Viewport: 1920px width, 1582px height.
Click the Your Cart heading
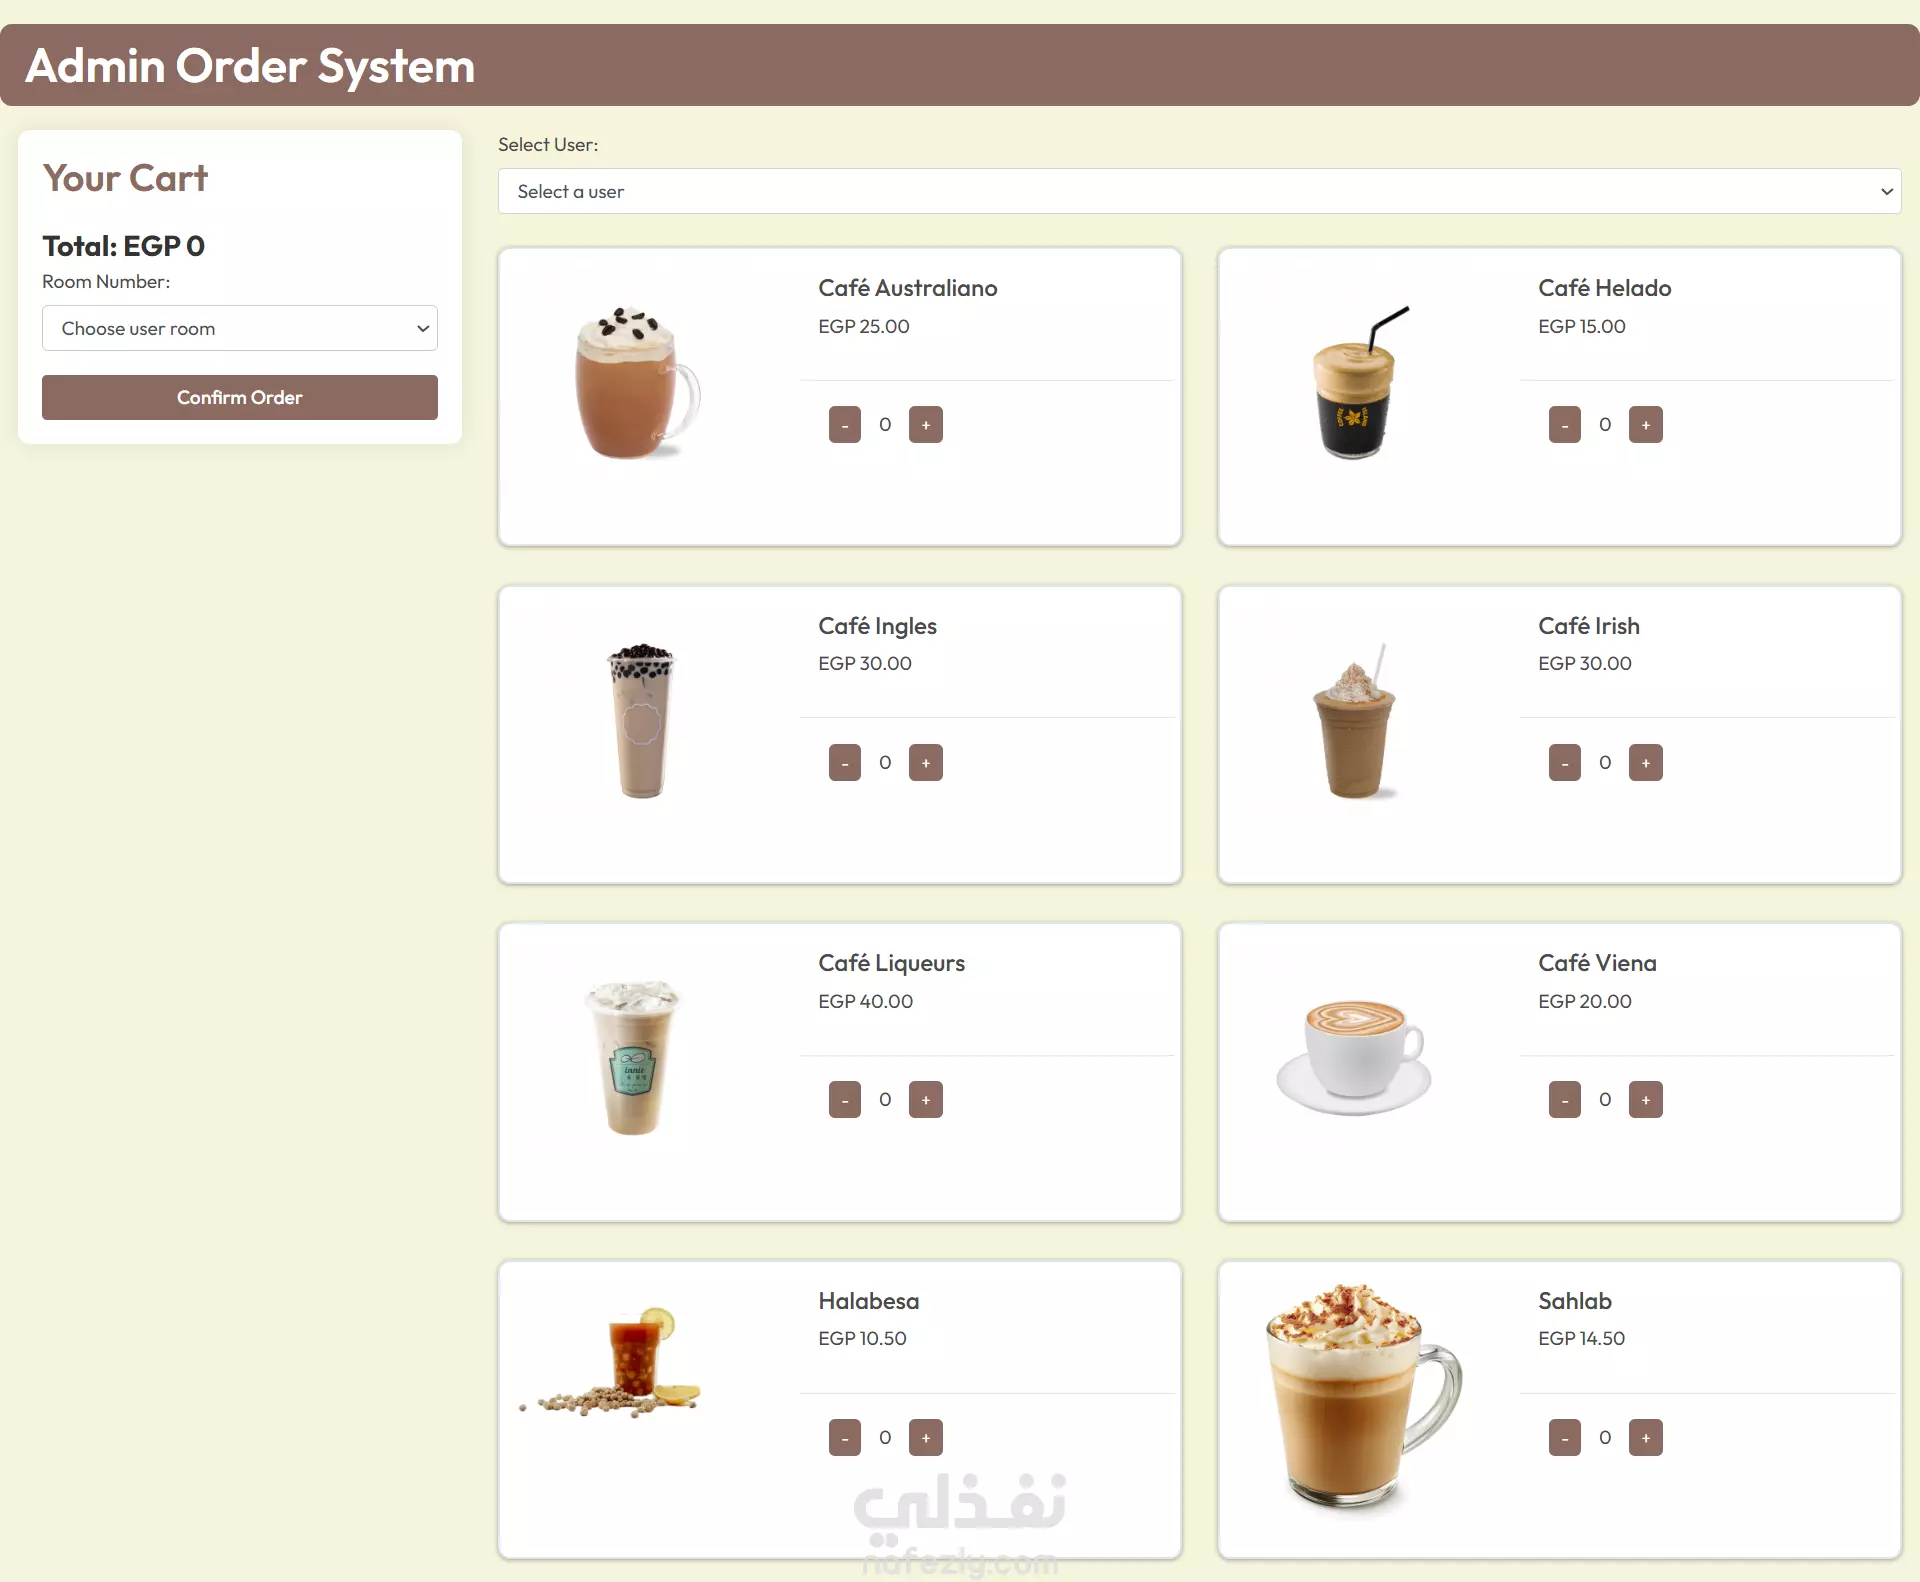tap(125, 178)
